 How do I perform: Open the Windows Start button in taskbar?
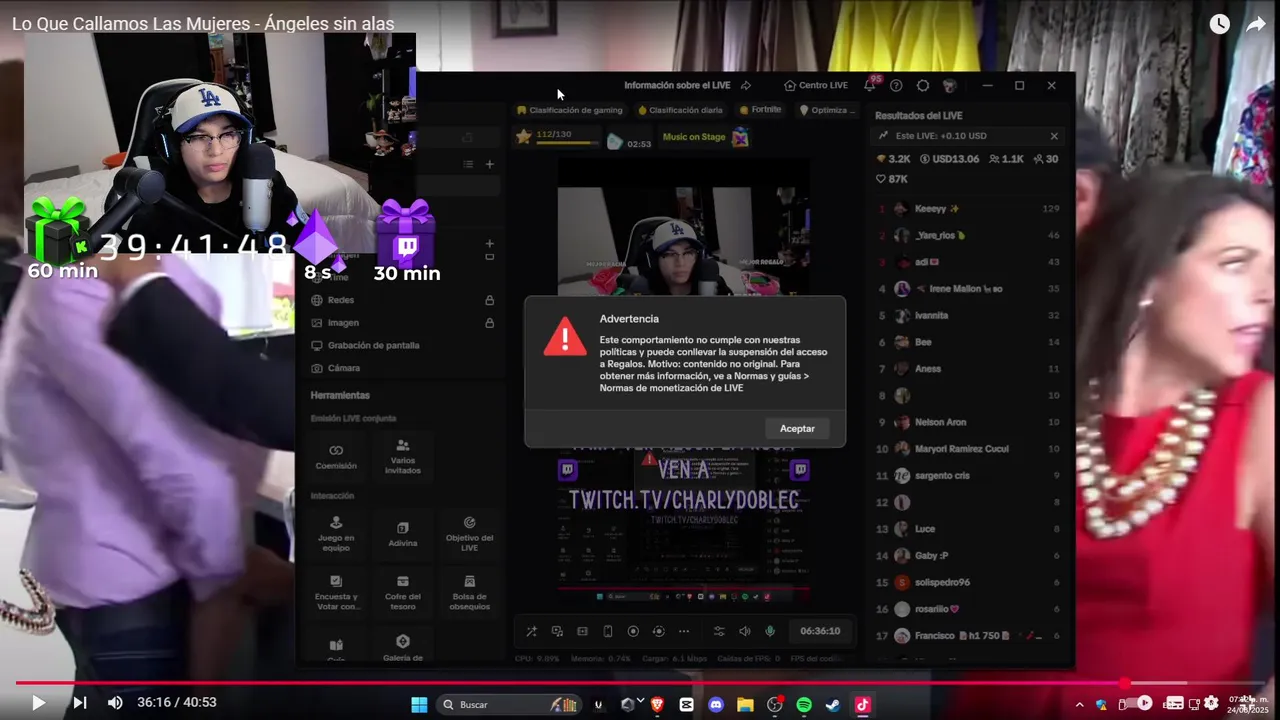(419, 704)
